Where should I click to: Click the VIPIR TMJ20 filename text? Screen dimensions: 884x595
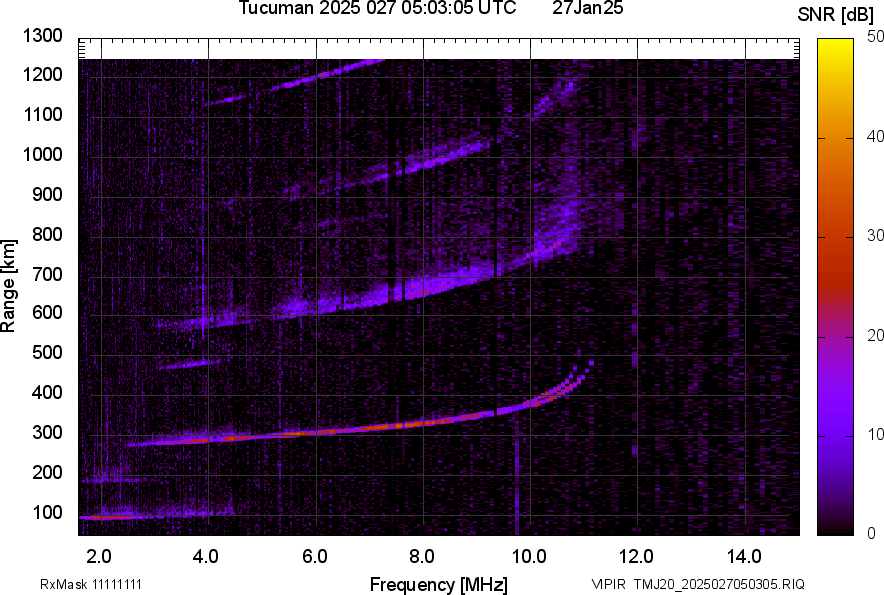coord(697,584)
